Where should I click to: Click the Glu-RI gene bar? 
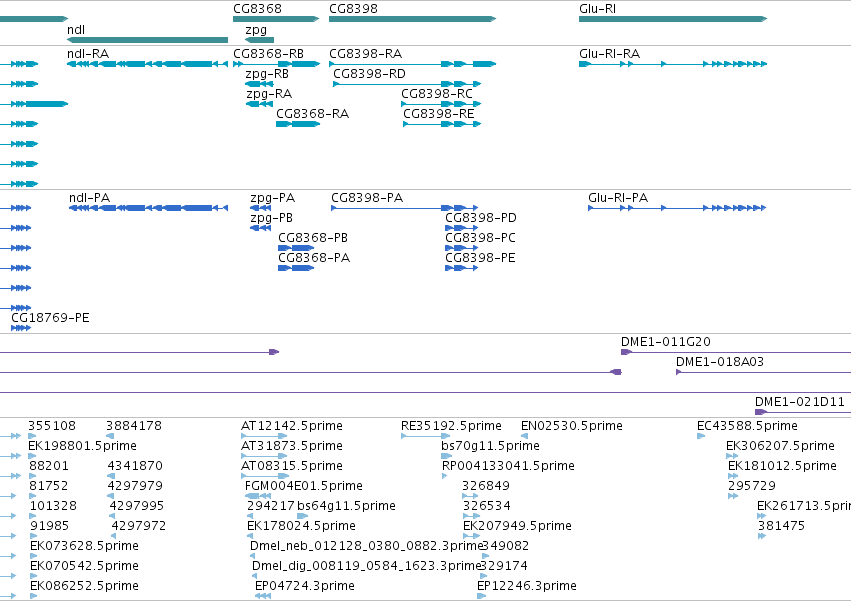click(673, 19)
